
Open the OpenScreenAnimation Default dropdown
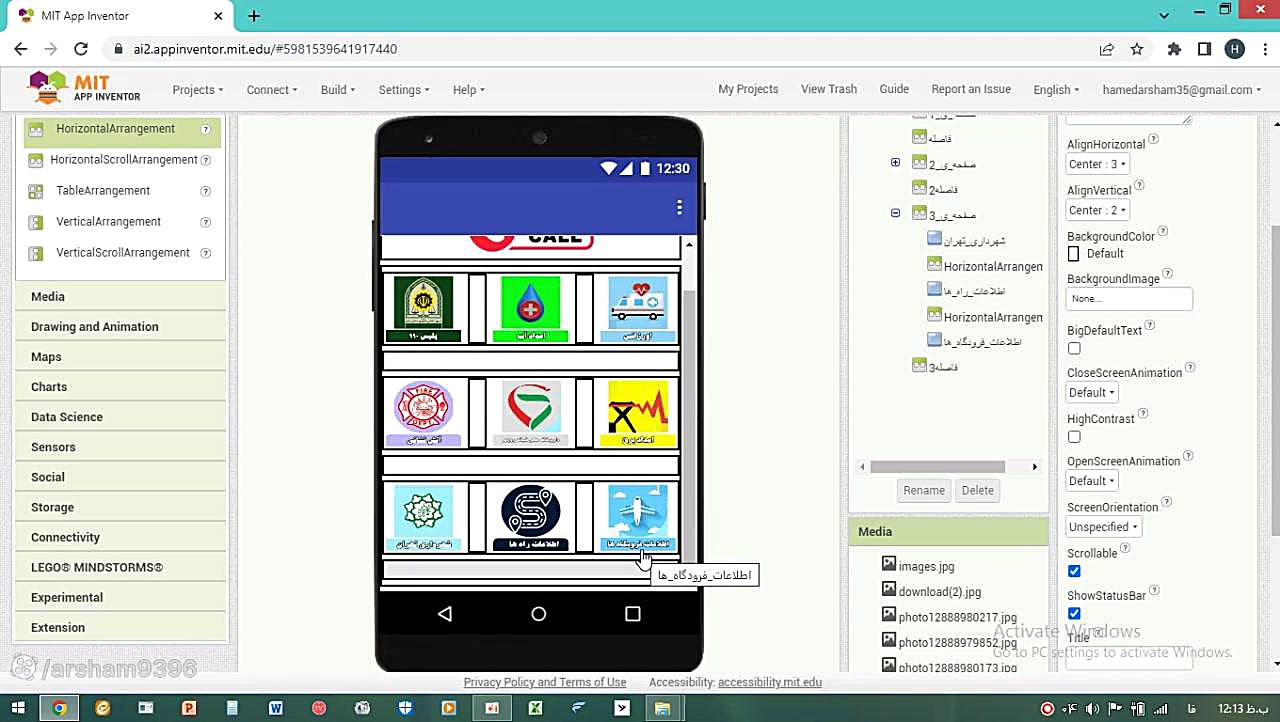click(1092, 481)
